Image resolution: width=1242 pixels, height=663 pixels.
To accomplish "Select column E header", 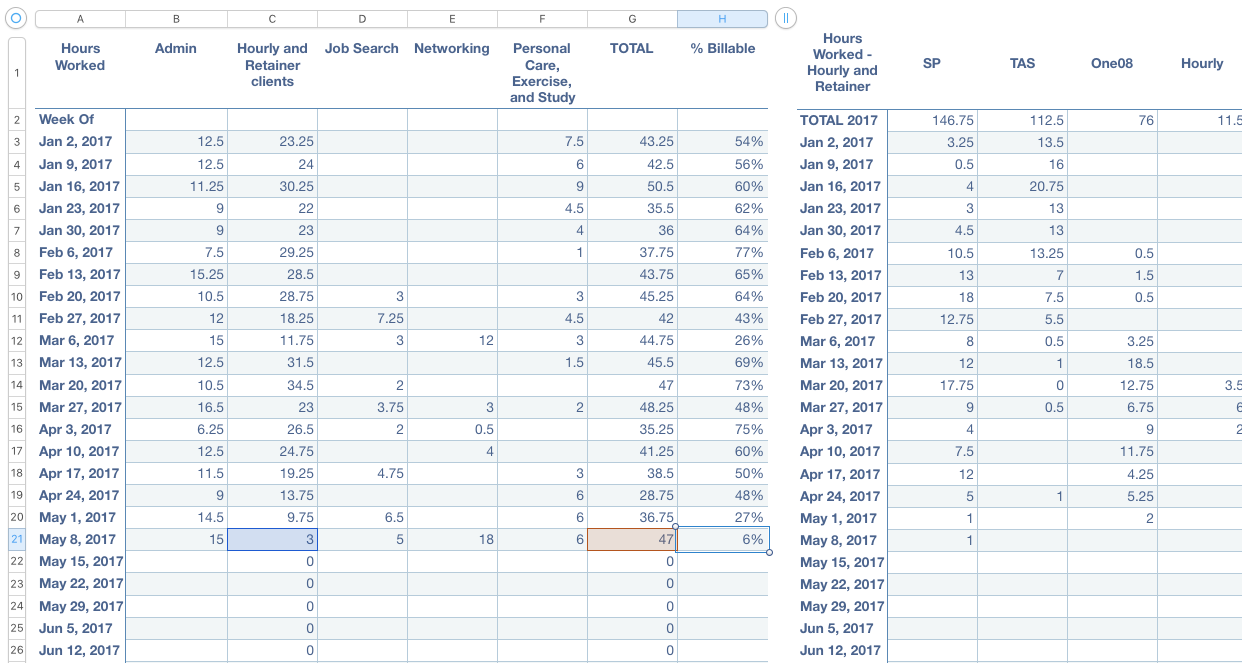I will tap(452, 19).
